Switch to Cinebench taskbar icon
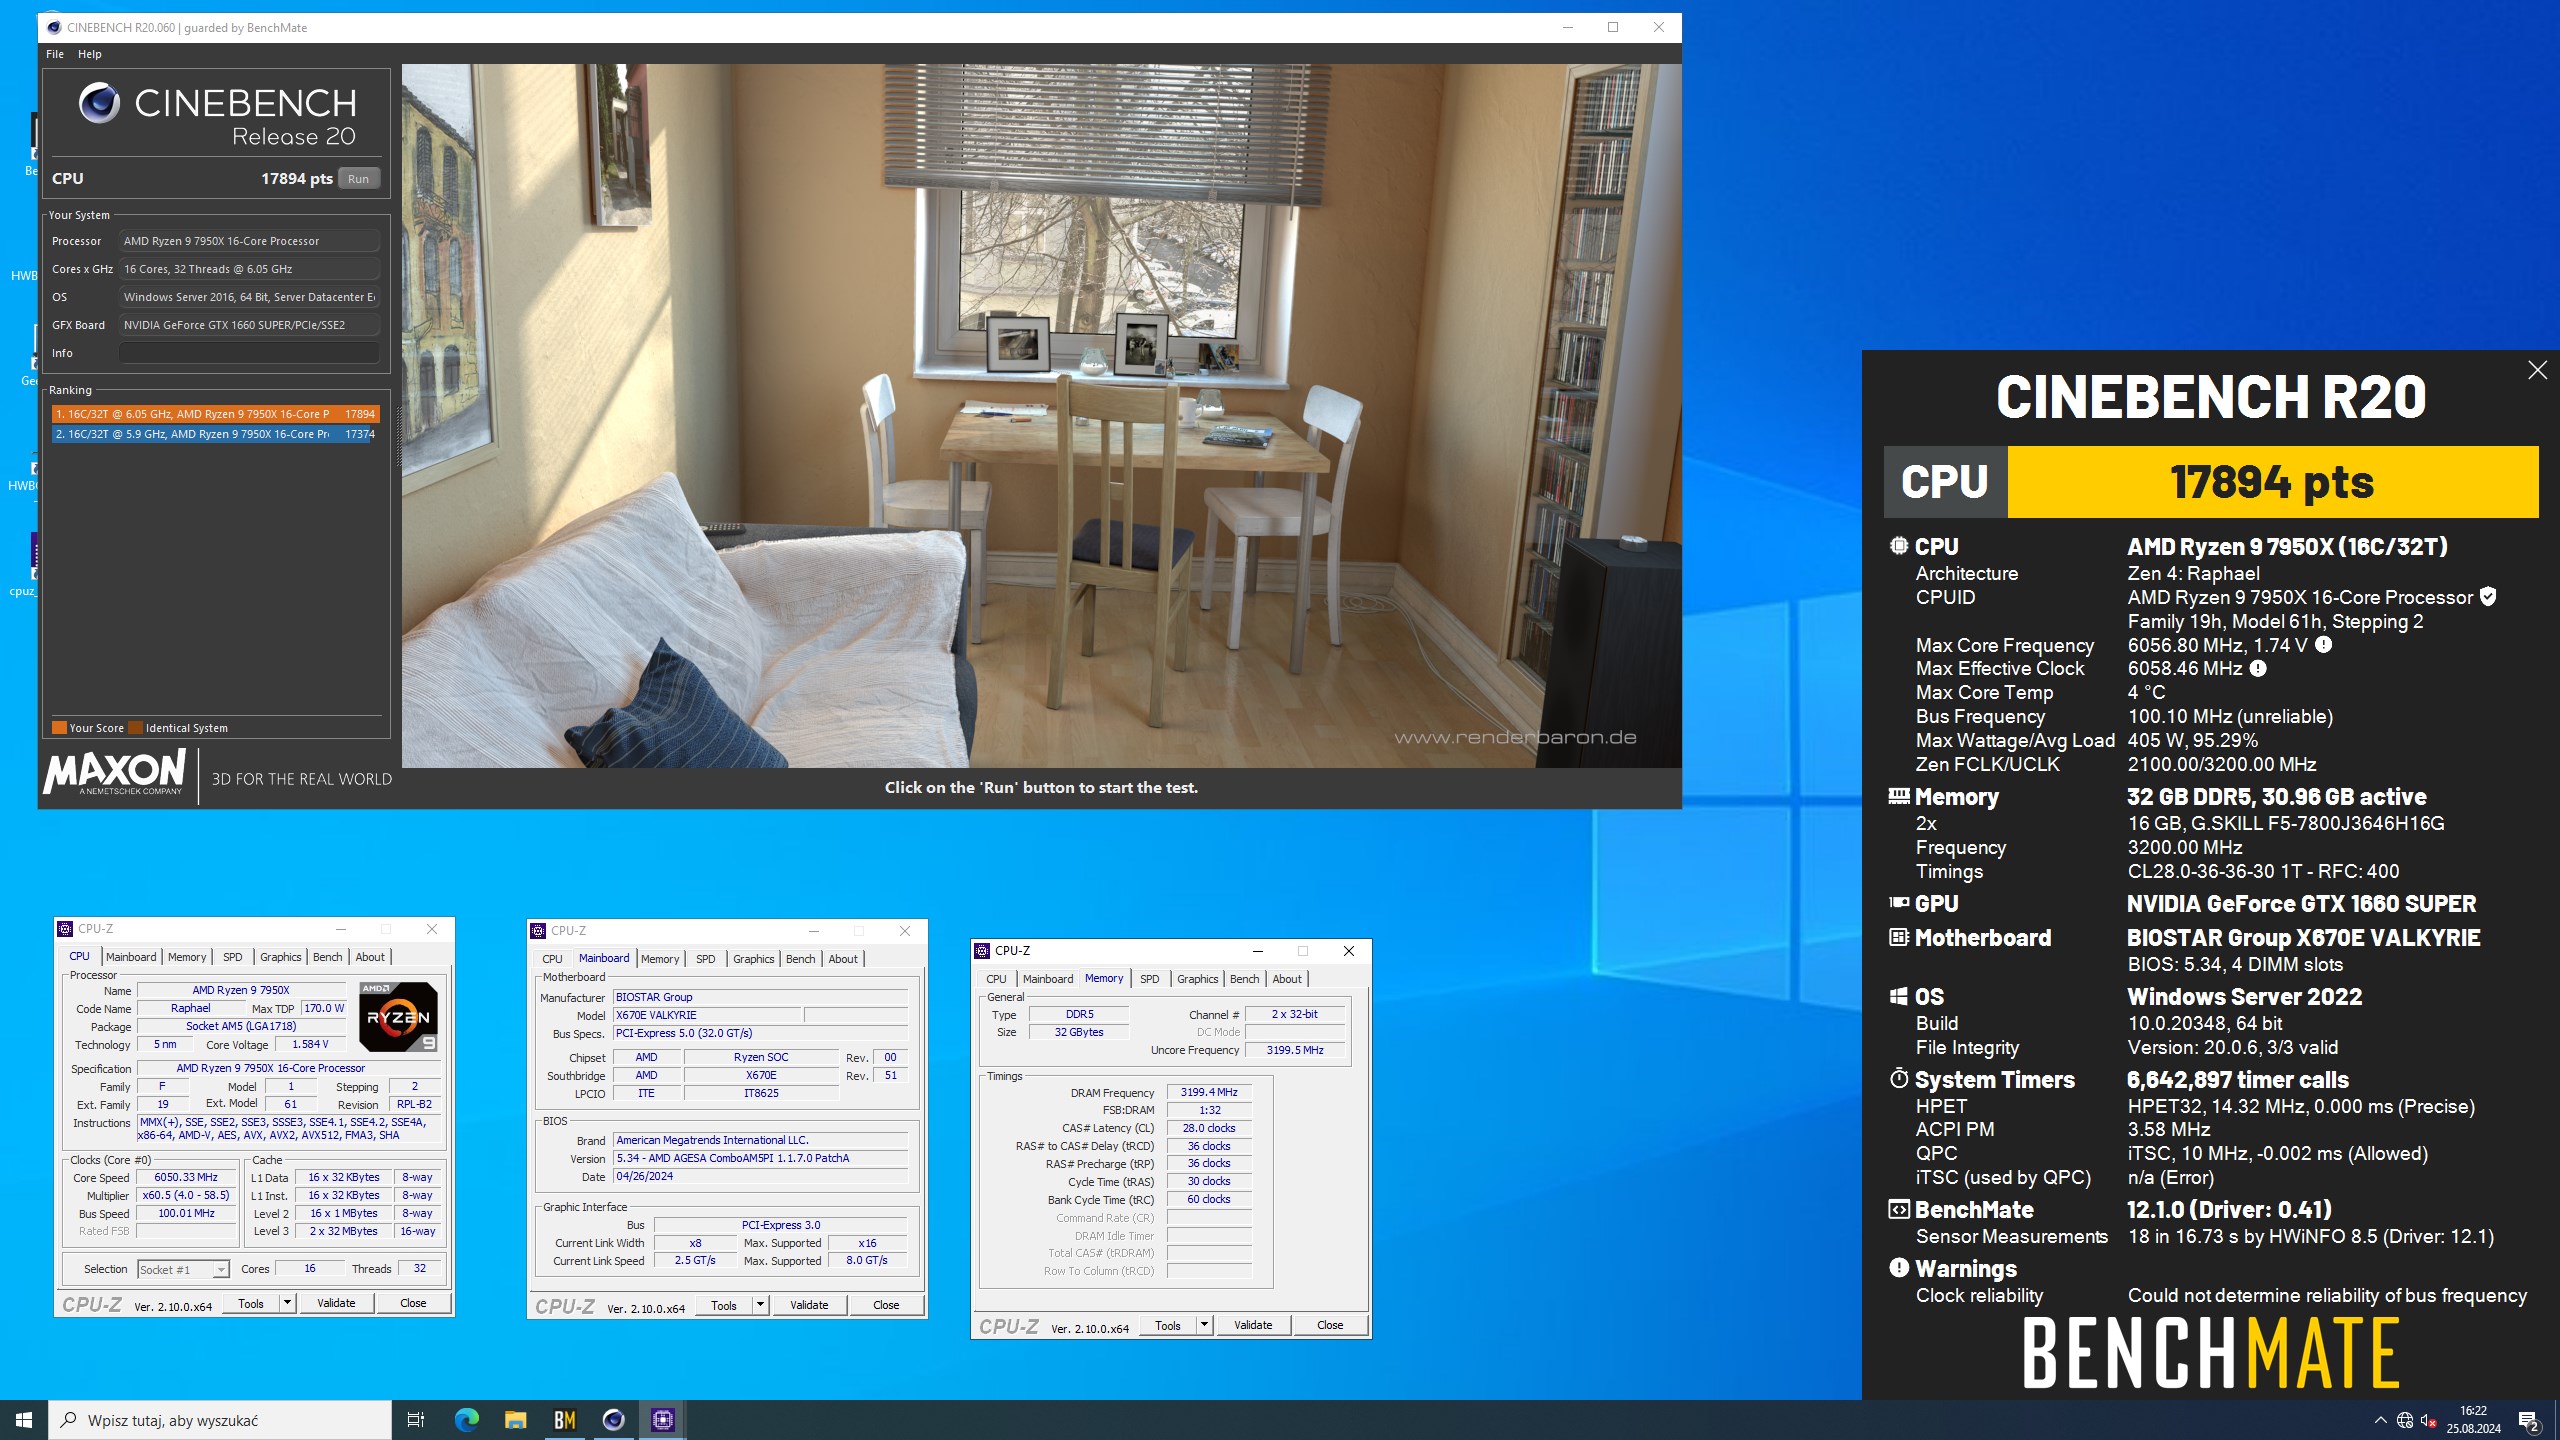The width and height of the screenshot is (2560, 1440). (613, 1420)
